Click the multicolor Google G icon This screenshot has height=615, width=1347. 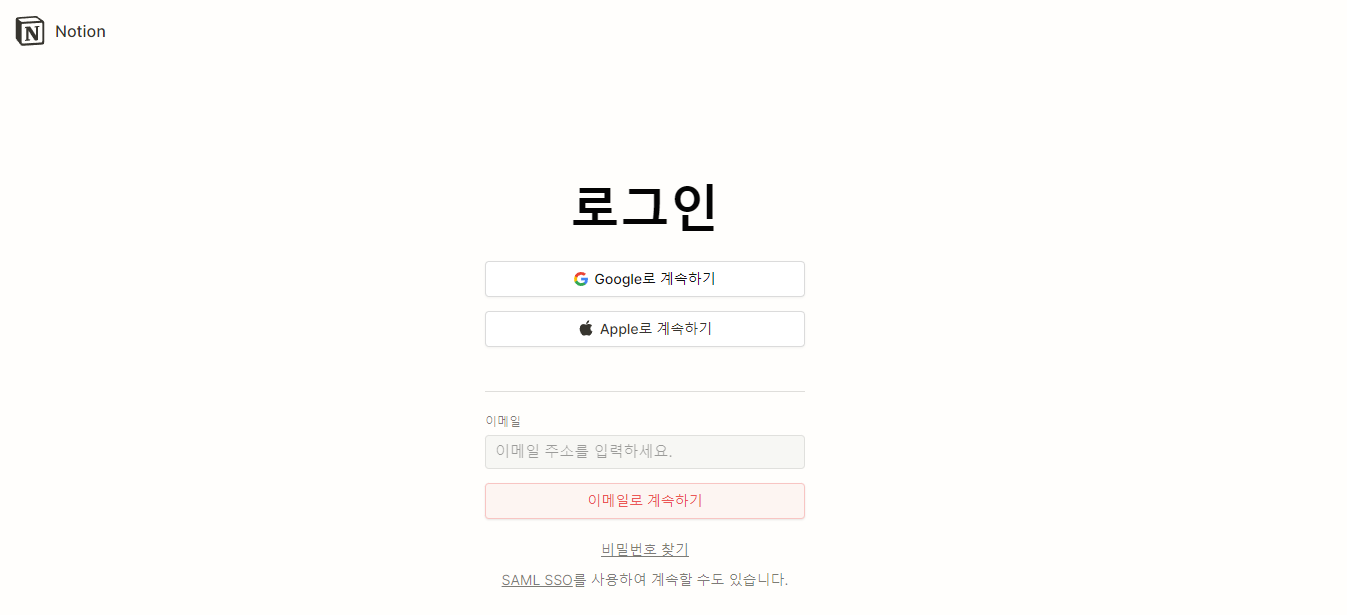coord(581,279)
